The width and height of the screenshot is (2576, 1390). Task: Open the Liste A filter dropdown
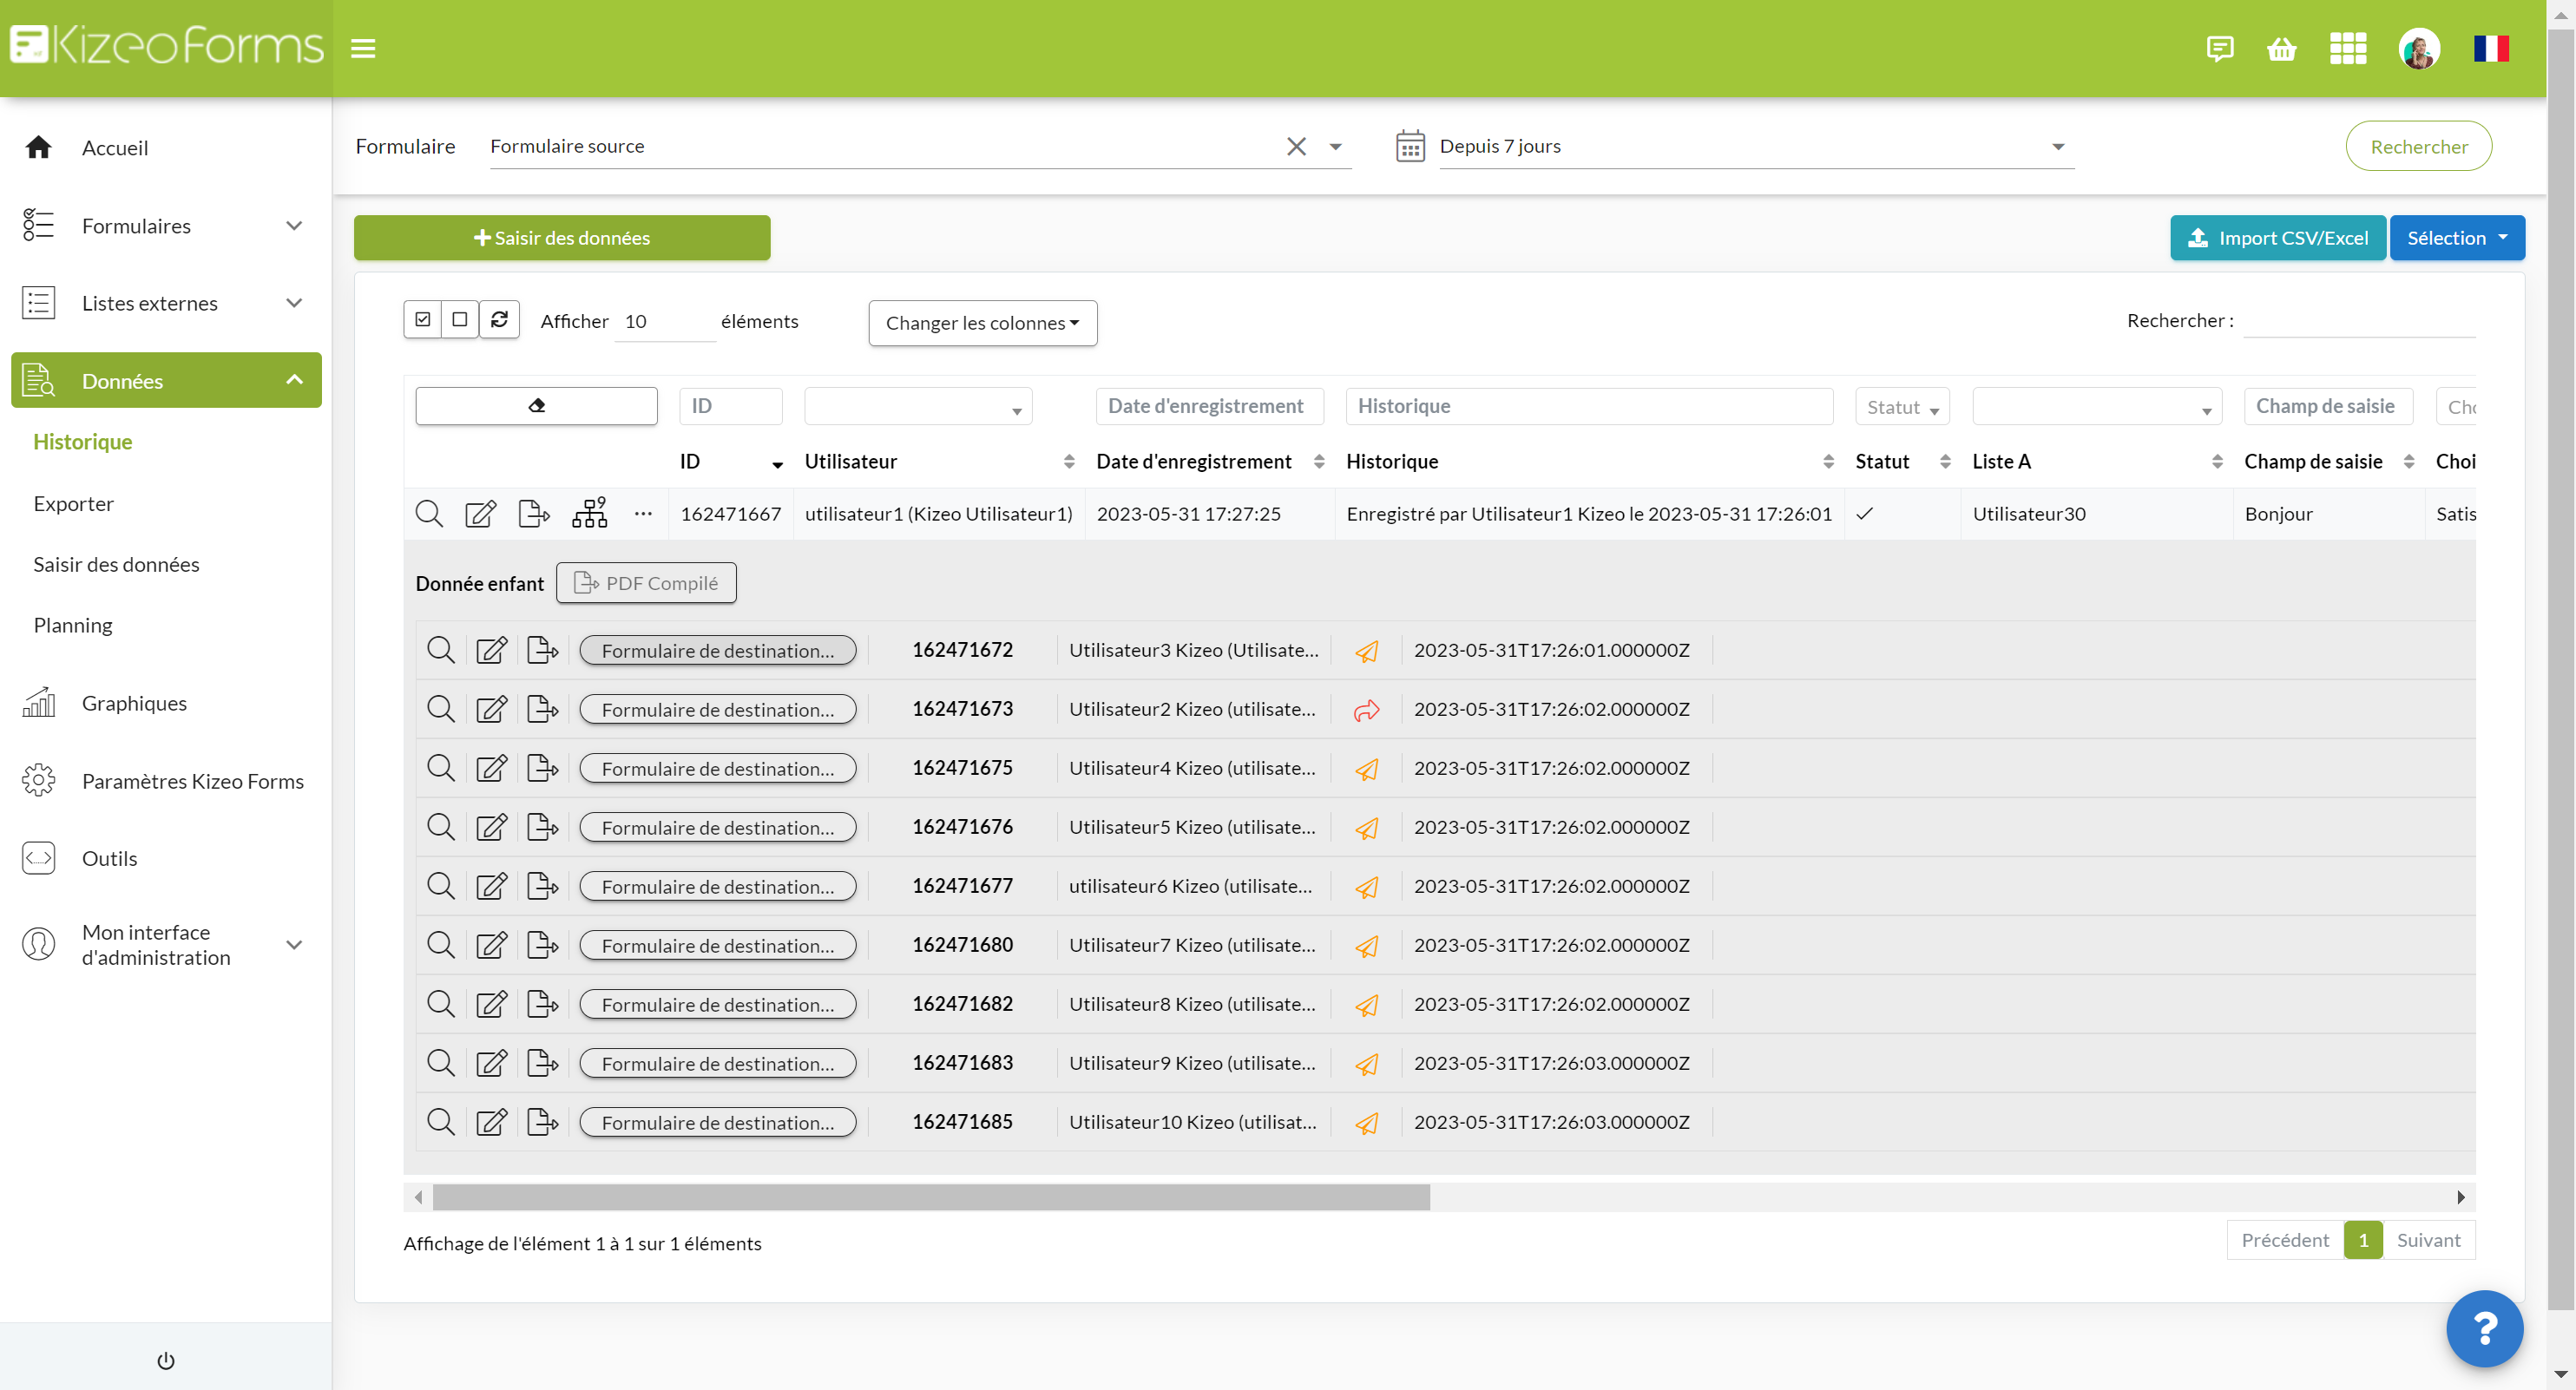point(2096,406)
